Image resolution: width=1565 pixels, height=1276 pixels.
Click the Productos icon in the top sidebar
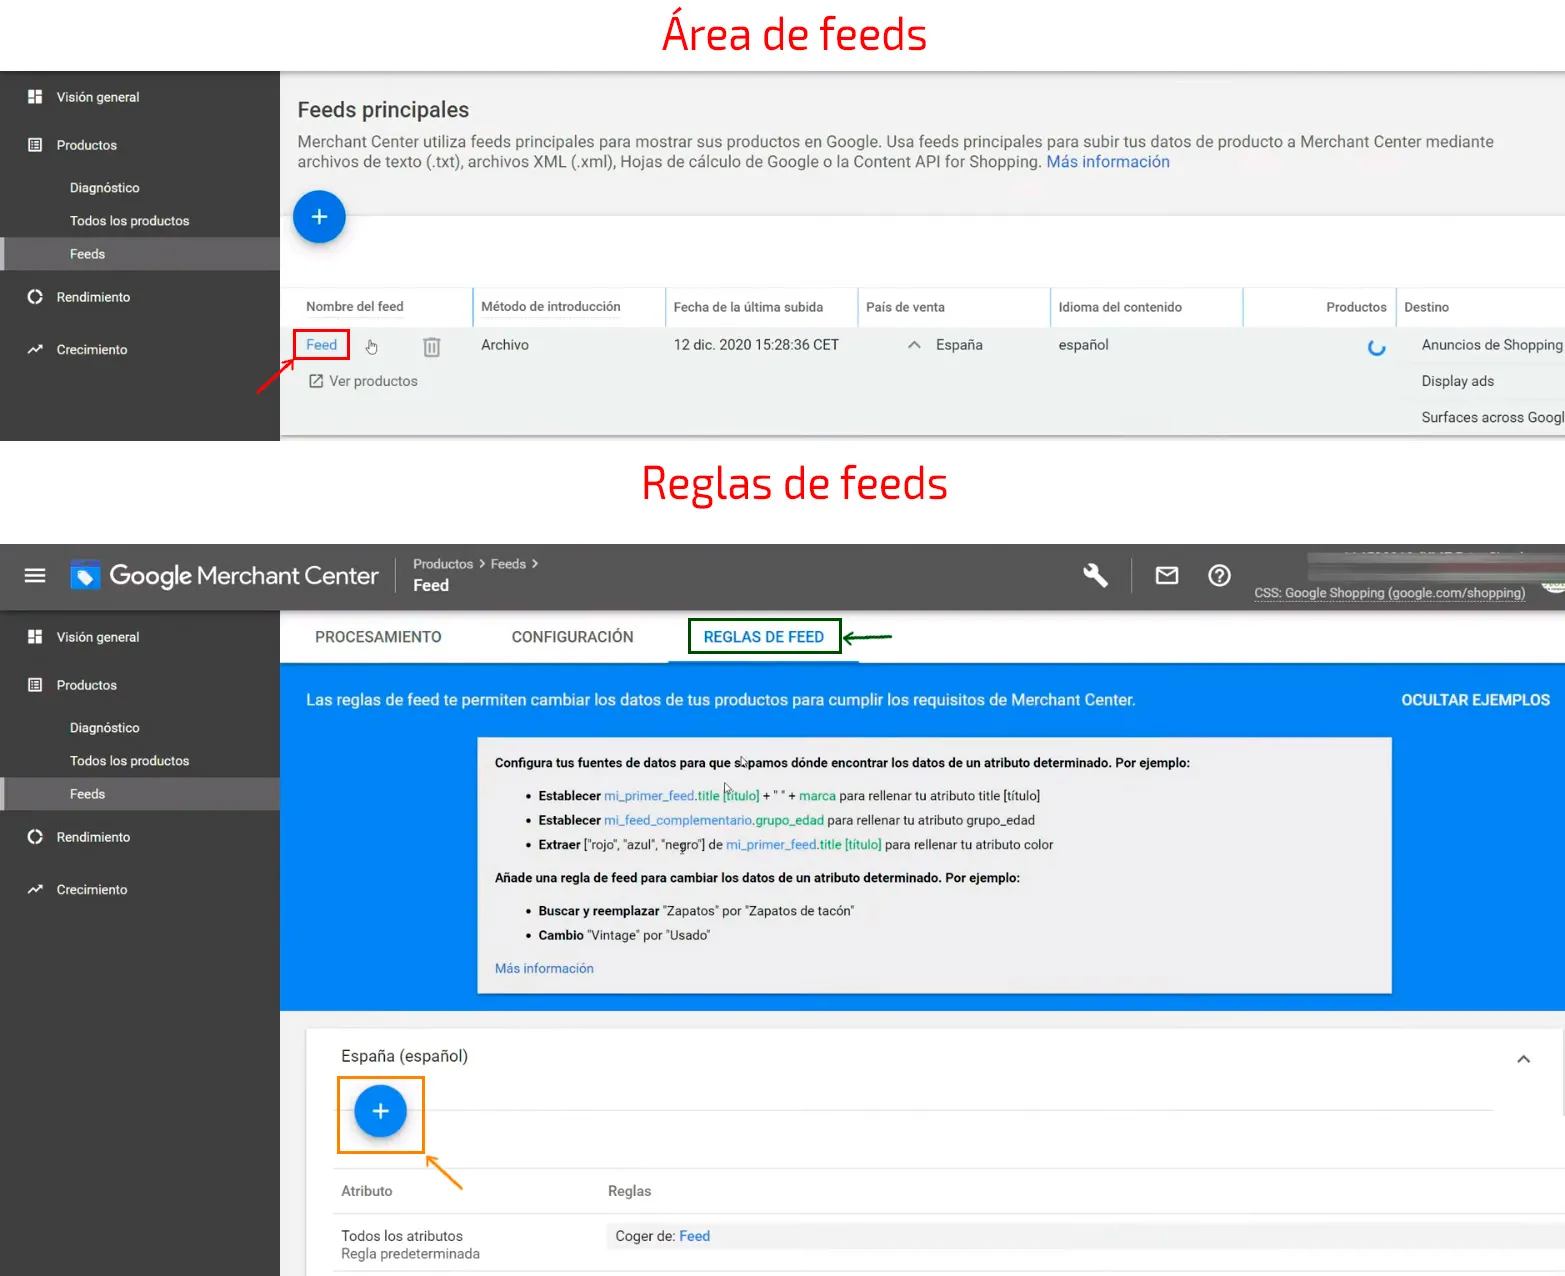[35, 145]
